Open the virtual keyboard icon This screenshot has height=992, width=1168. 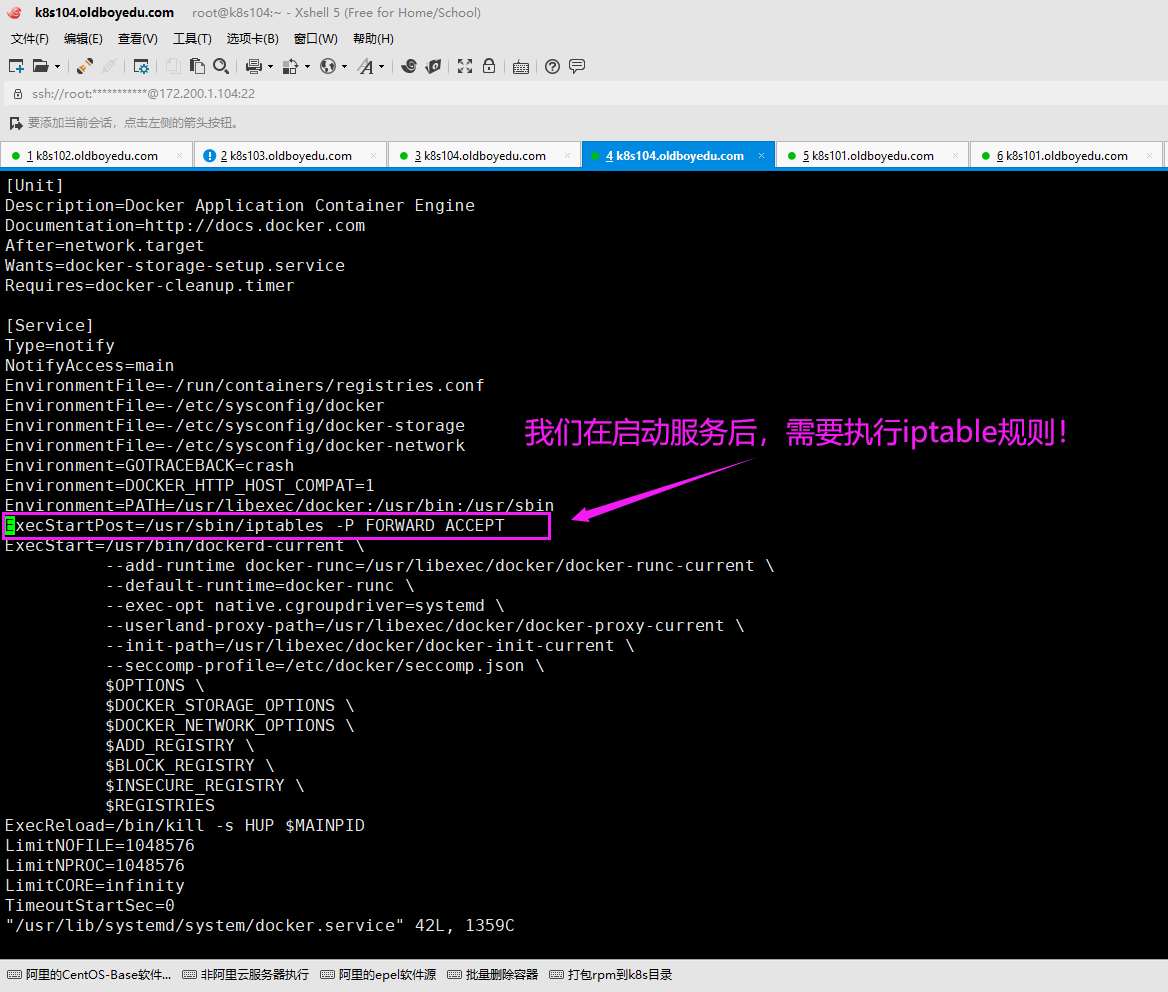pos(520,67)
